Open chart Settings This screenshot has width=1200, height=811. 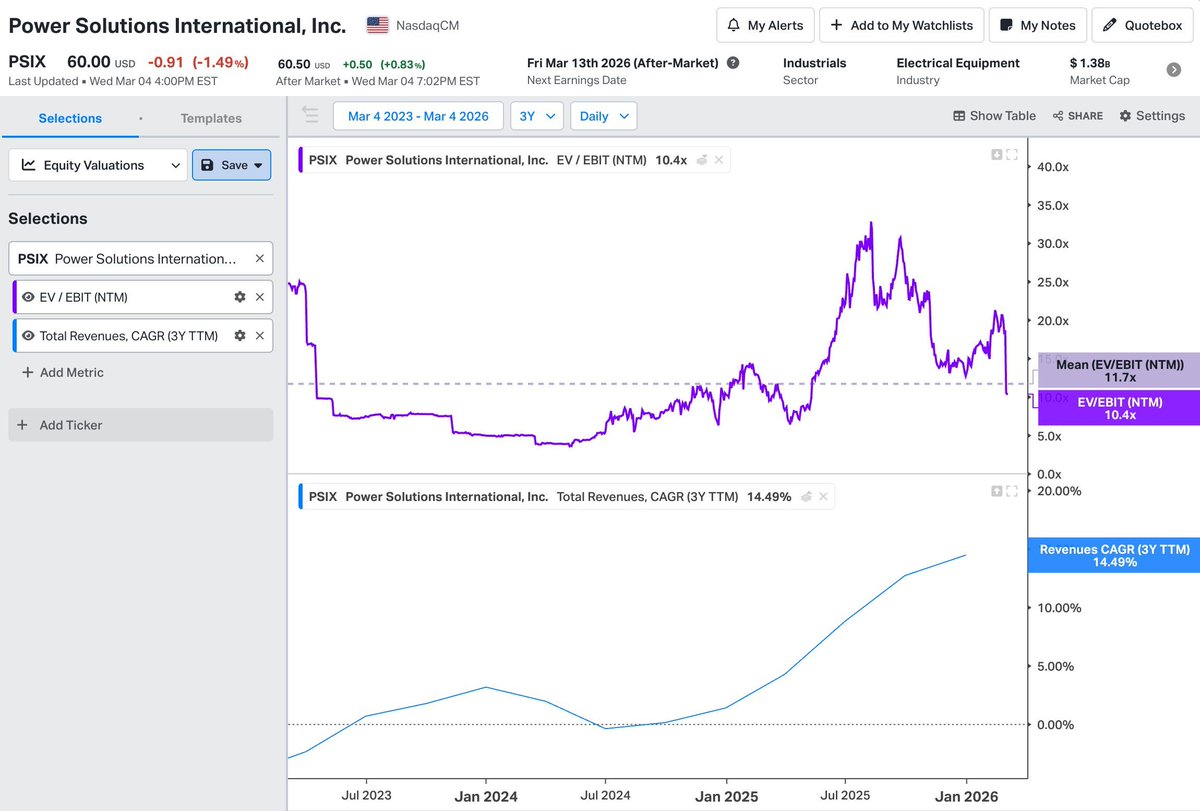coord(1152,116)
